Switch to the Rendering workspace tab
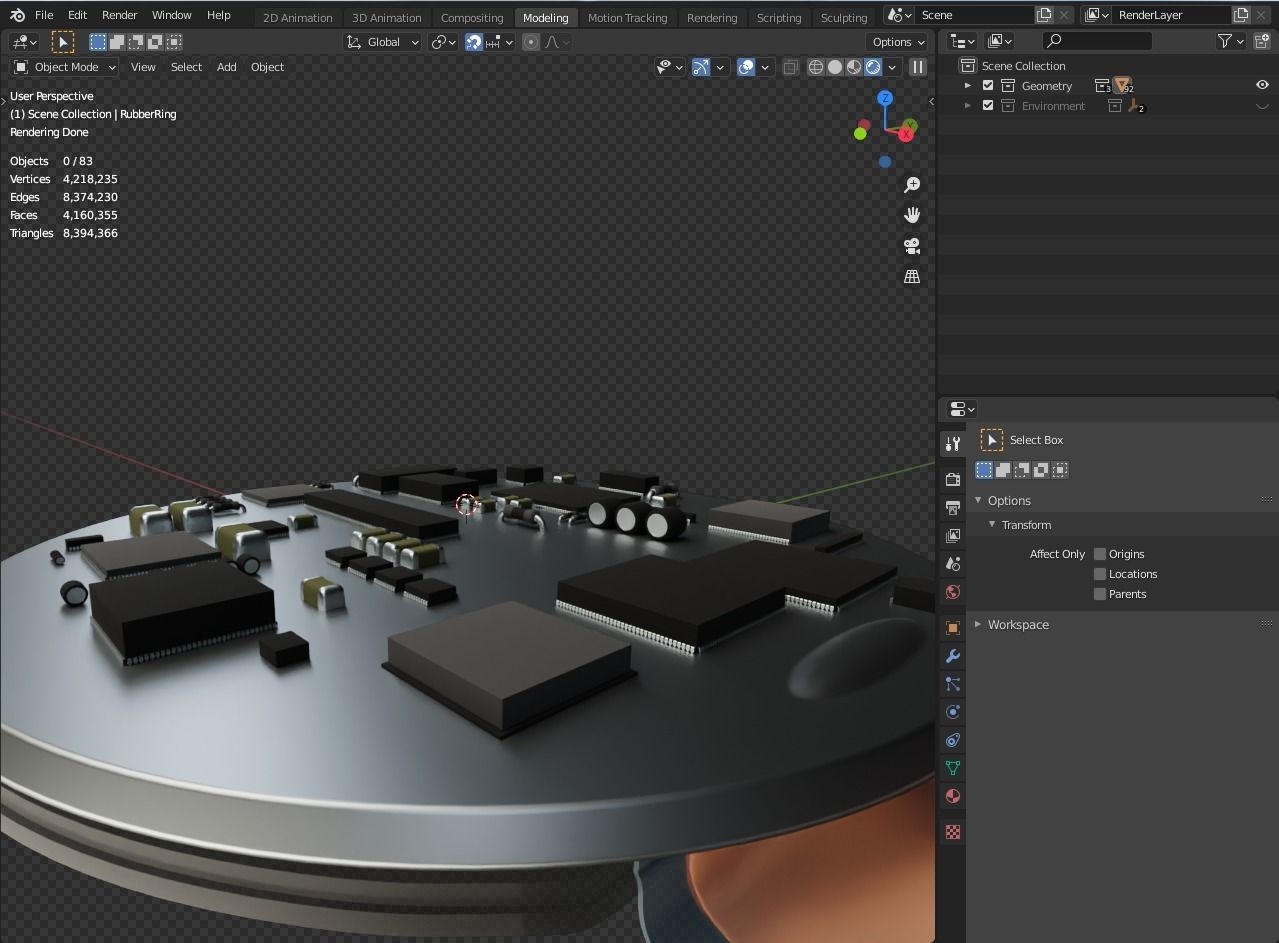Viewport: 1279px width, 943px height. click(x=712, y=17)
